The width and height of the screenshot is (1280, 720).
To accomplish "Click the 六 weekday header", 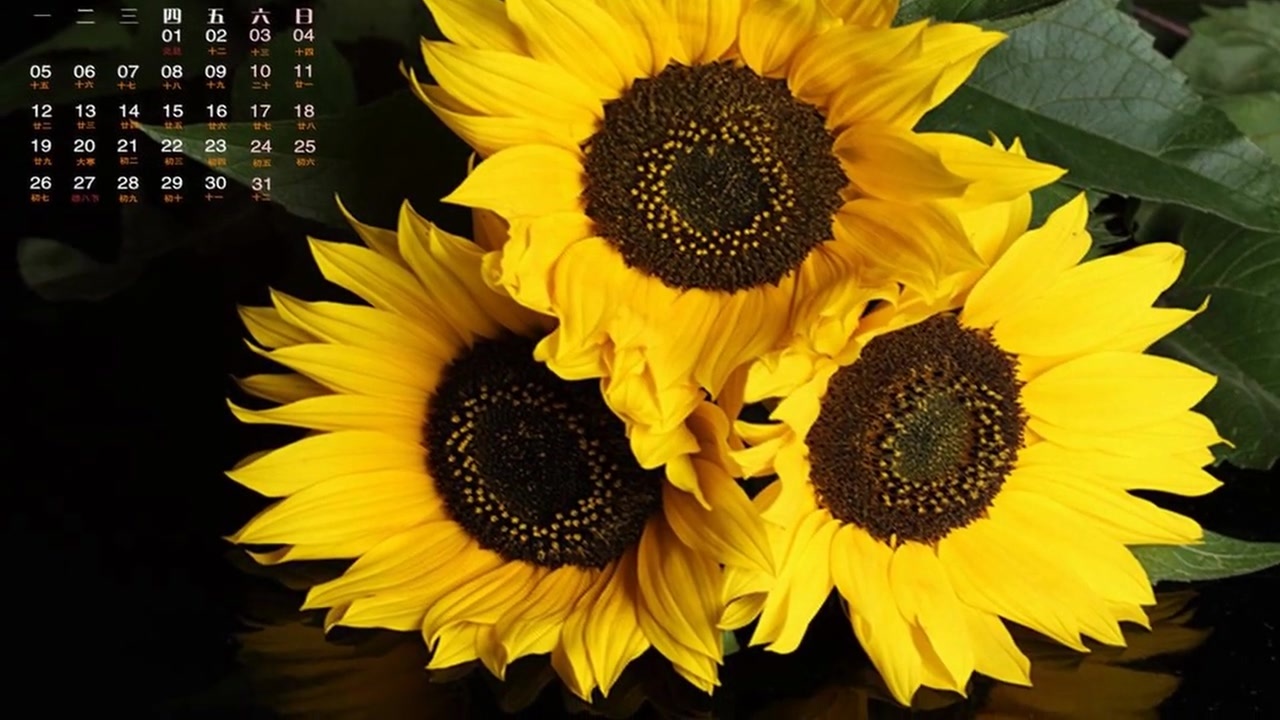I will (260, 16).
